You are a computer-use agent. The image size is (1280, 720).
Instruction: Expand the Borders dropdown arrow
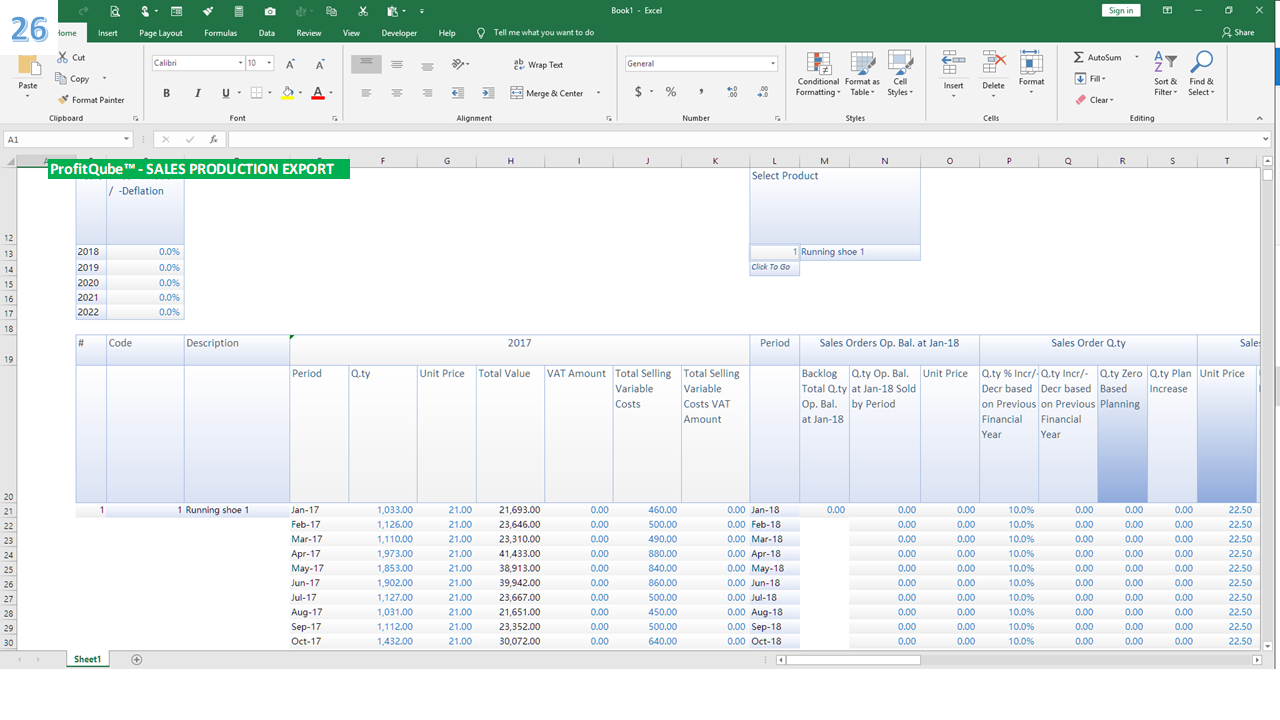(x=269, y=93)
